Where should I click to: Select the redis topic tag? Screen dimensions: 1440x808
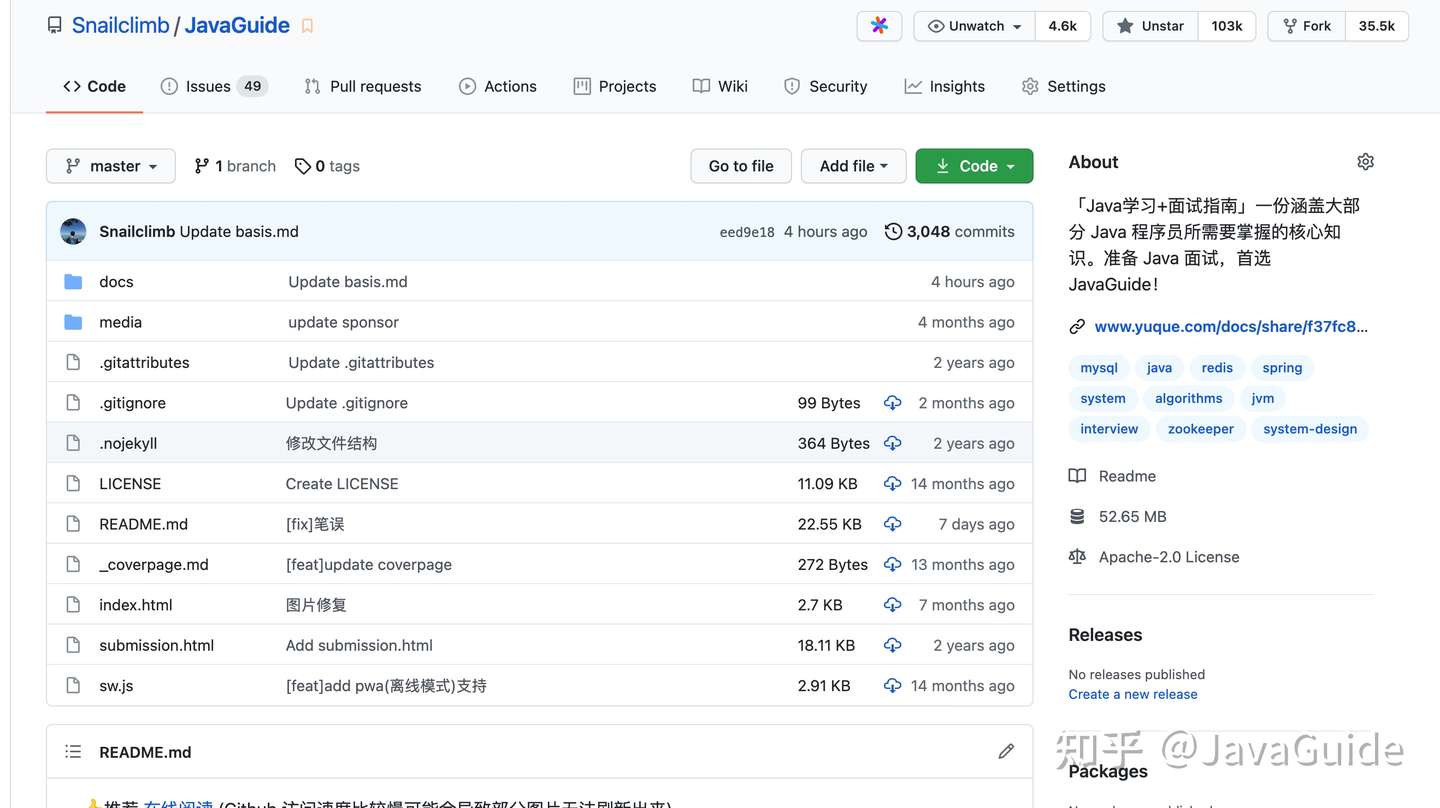[x=1217, y=368]
